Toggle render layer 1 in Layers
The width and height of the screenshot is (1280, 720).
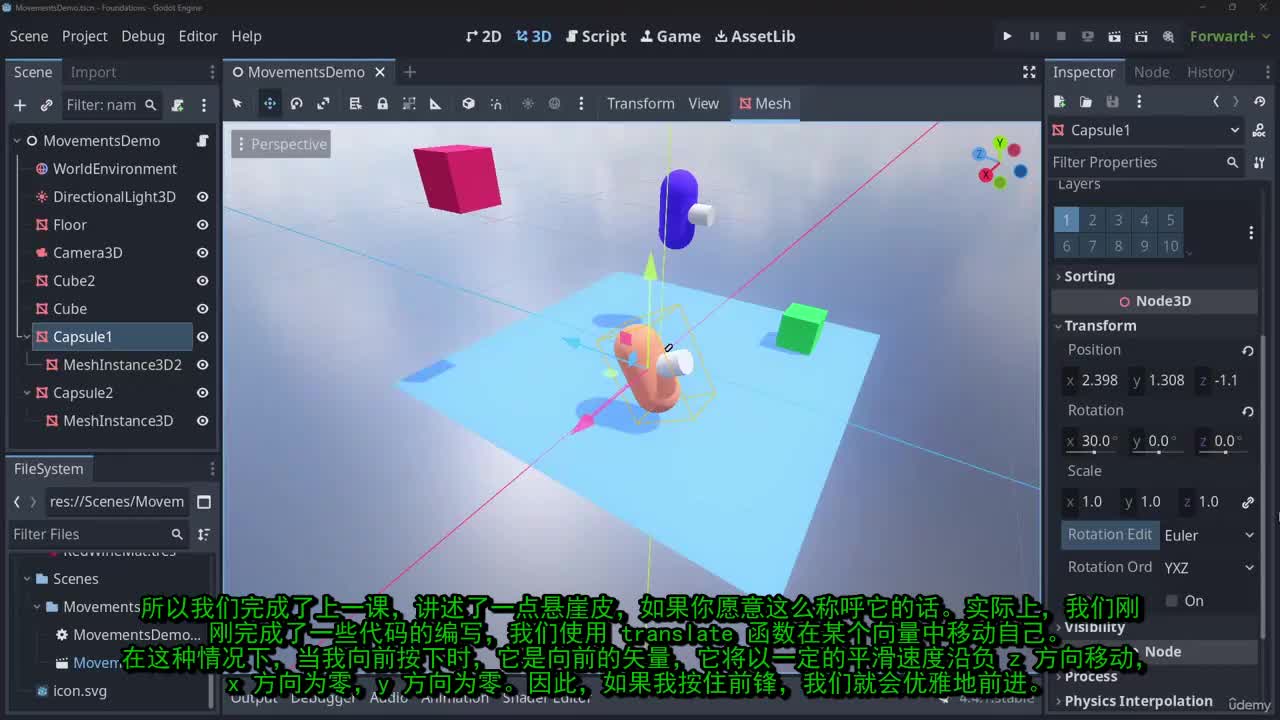tap(1066, 220)
